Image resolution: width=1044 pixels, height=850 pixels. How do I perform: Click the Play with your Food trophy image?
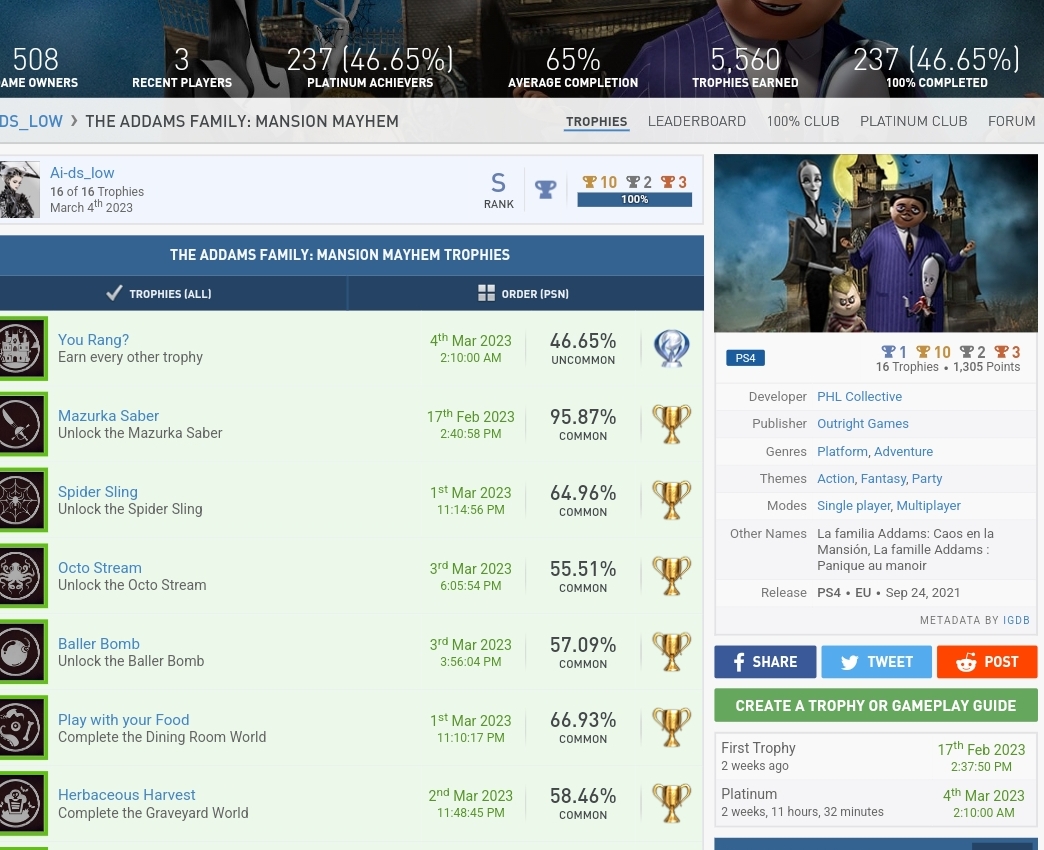click(x=23, y=728)
